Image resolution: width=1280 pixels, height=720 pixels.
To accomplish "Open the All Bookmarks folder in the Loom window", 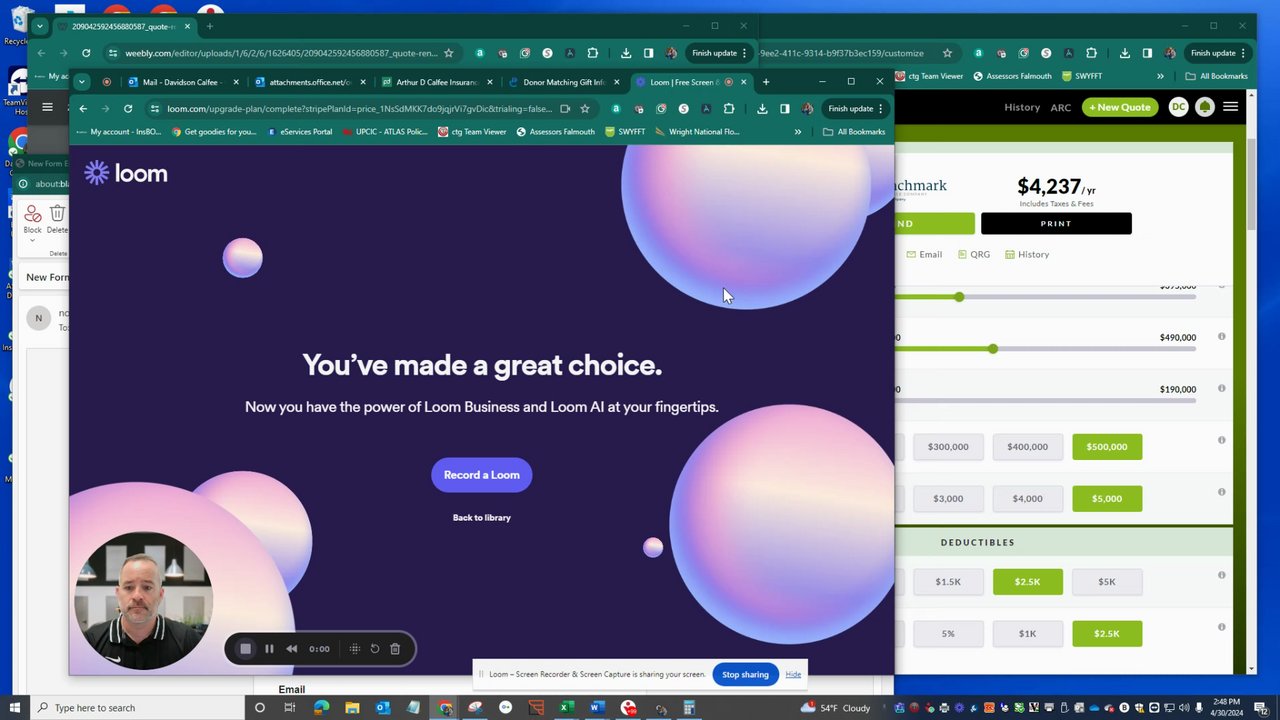I will point(854,131).
